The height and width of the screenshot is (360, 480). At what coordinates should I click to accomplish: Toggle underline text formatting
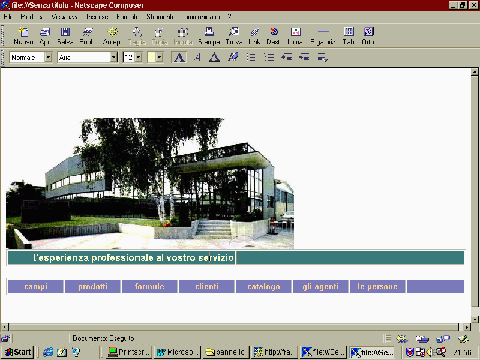coord(214,57)
